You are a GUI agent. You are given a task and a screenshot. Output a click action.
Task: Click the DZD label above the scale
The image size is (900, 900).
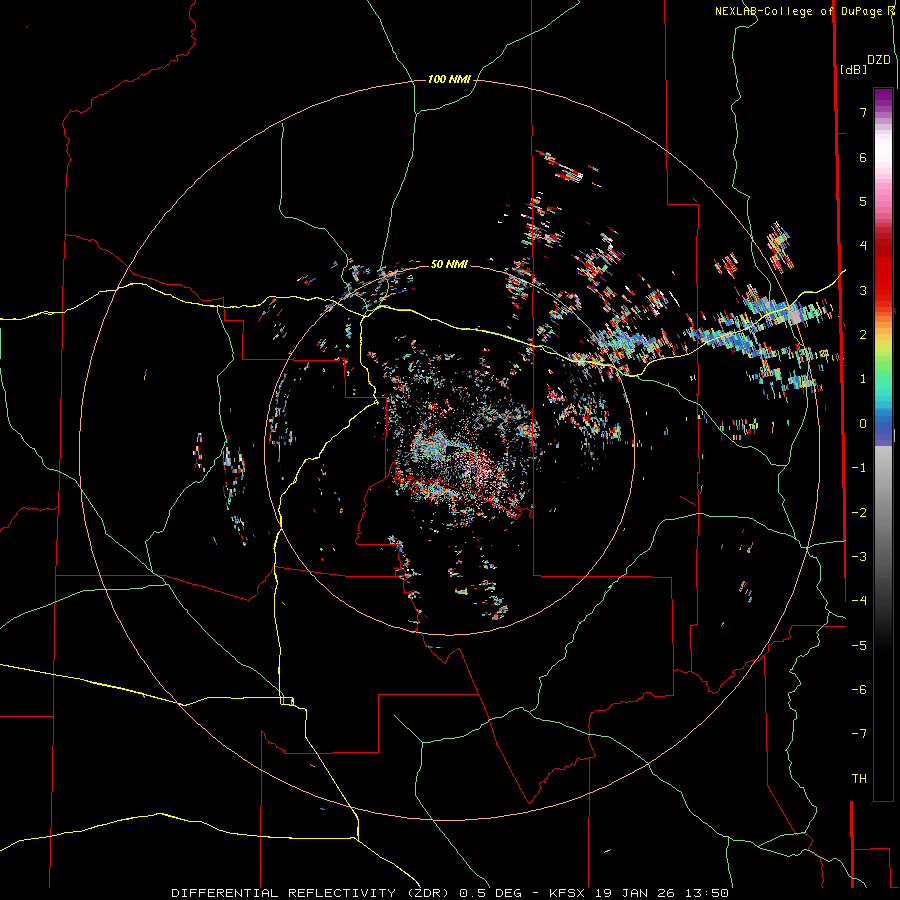879,60
